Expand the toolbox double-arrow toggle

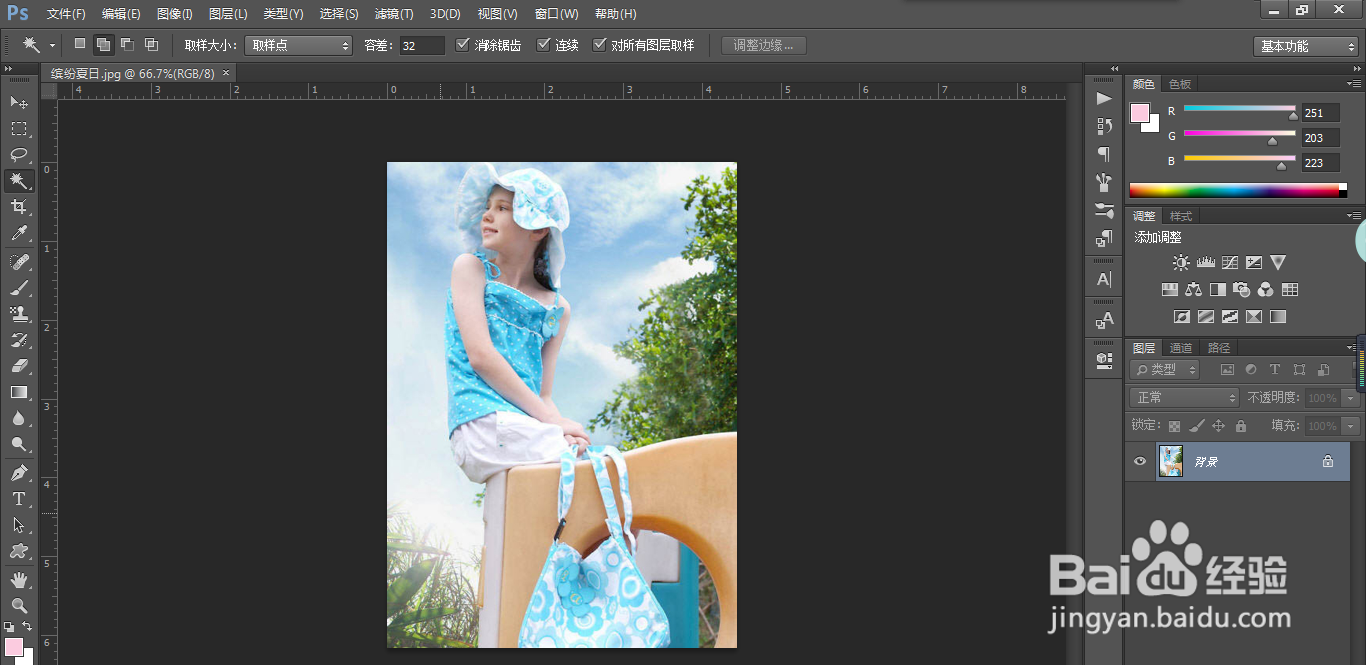9,69
